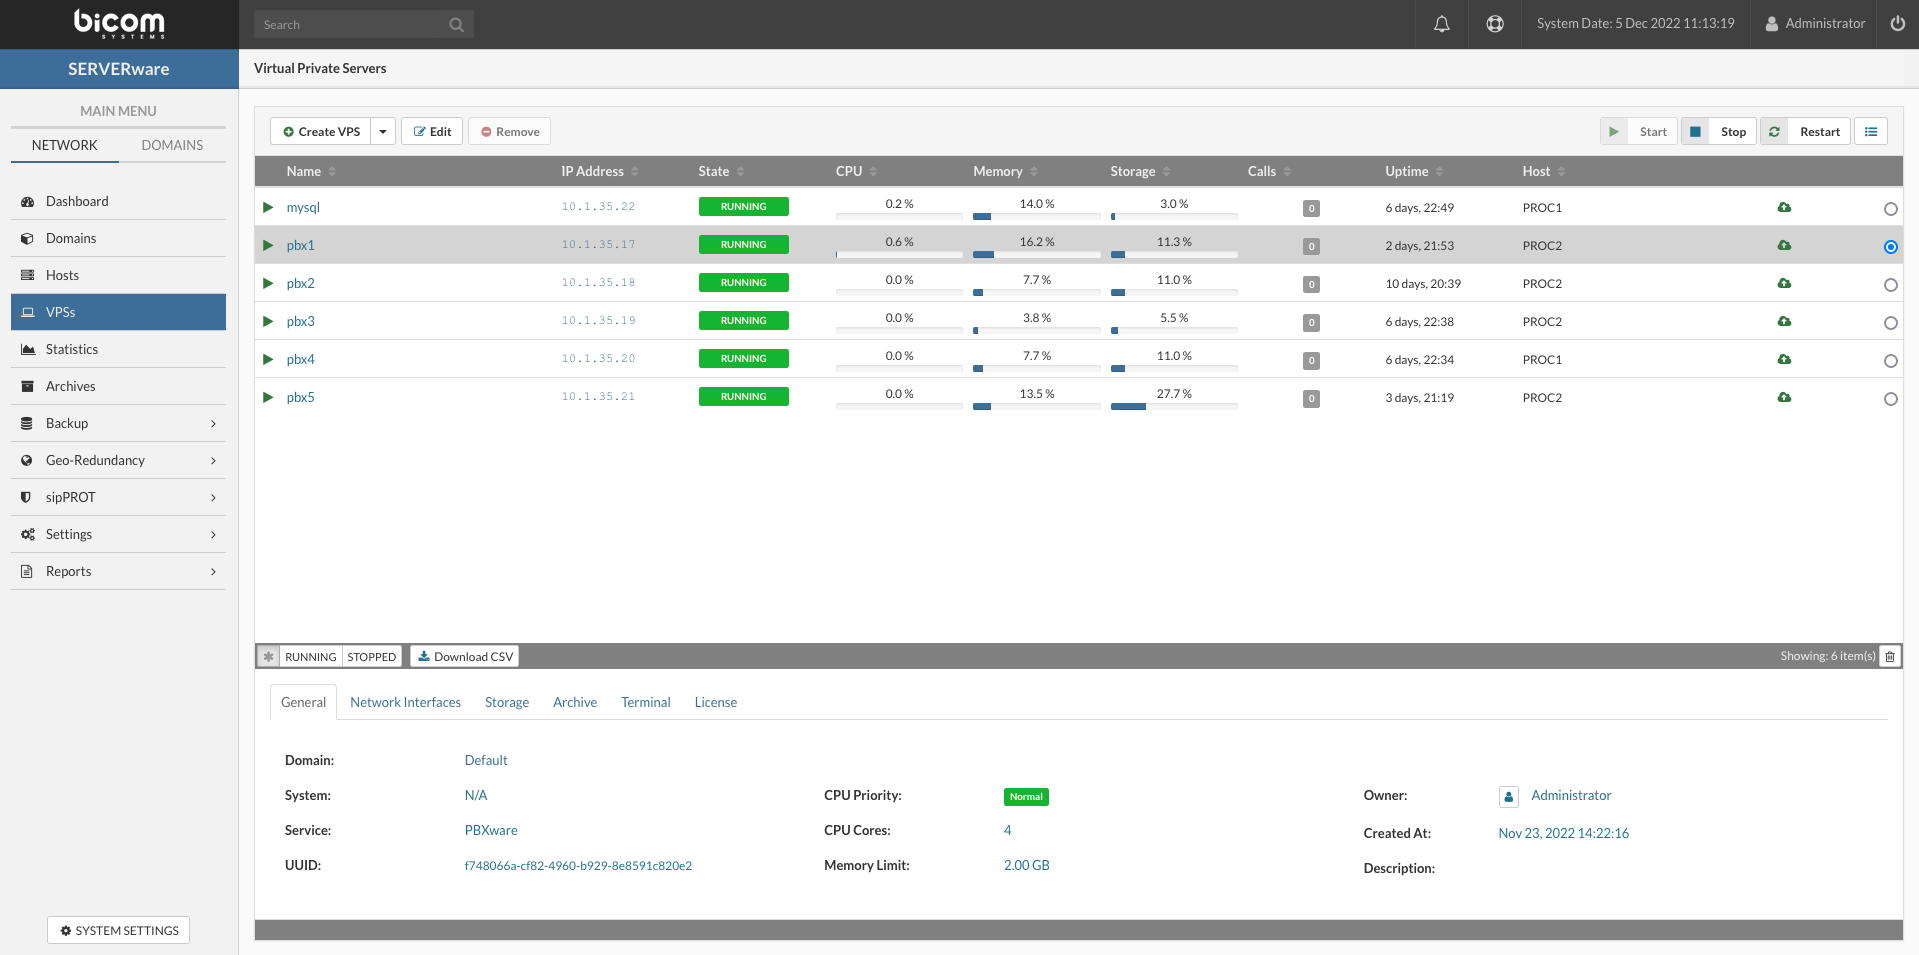1919x955 pixels.
Task: Click the cloud backup icon for mysql
Action: pyautogui.click(x=1784, y=208)
